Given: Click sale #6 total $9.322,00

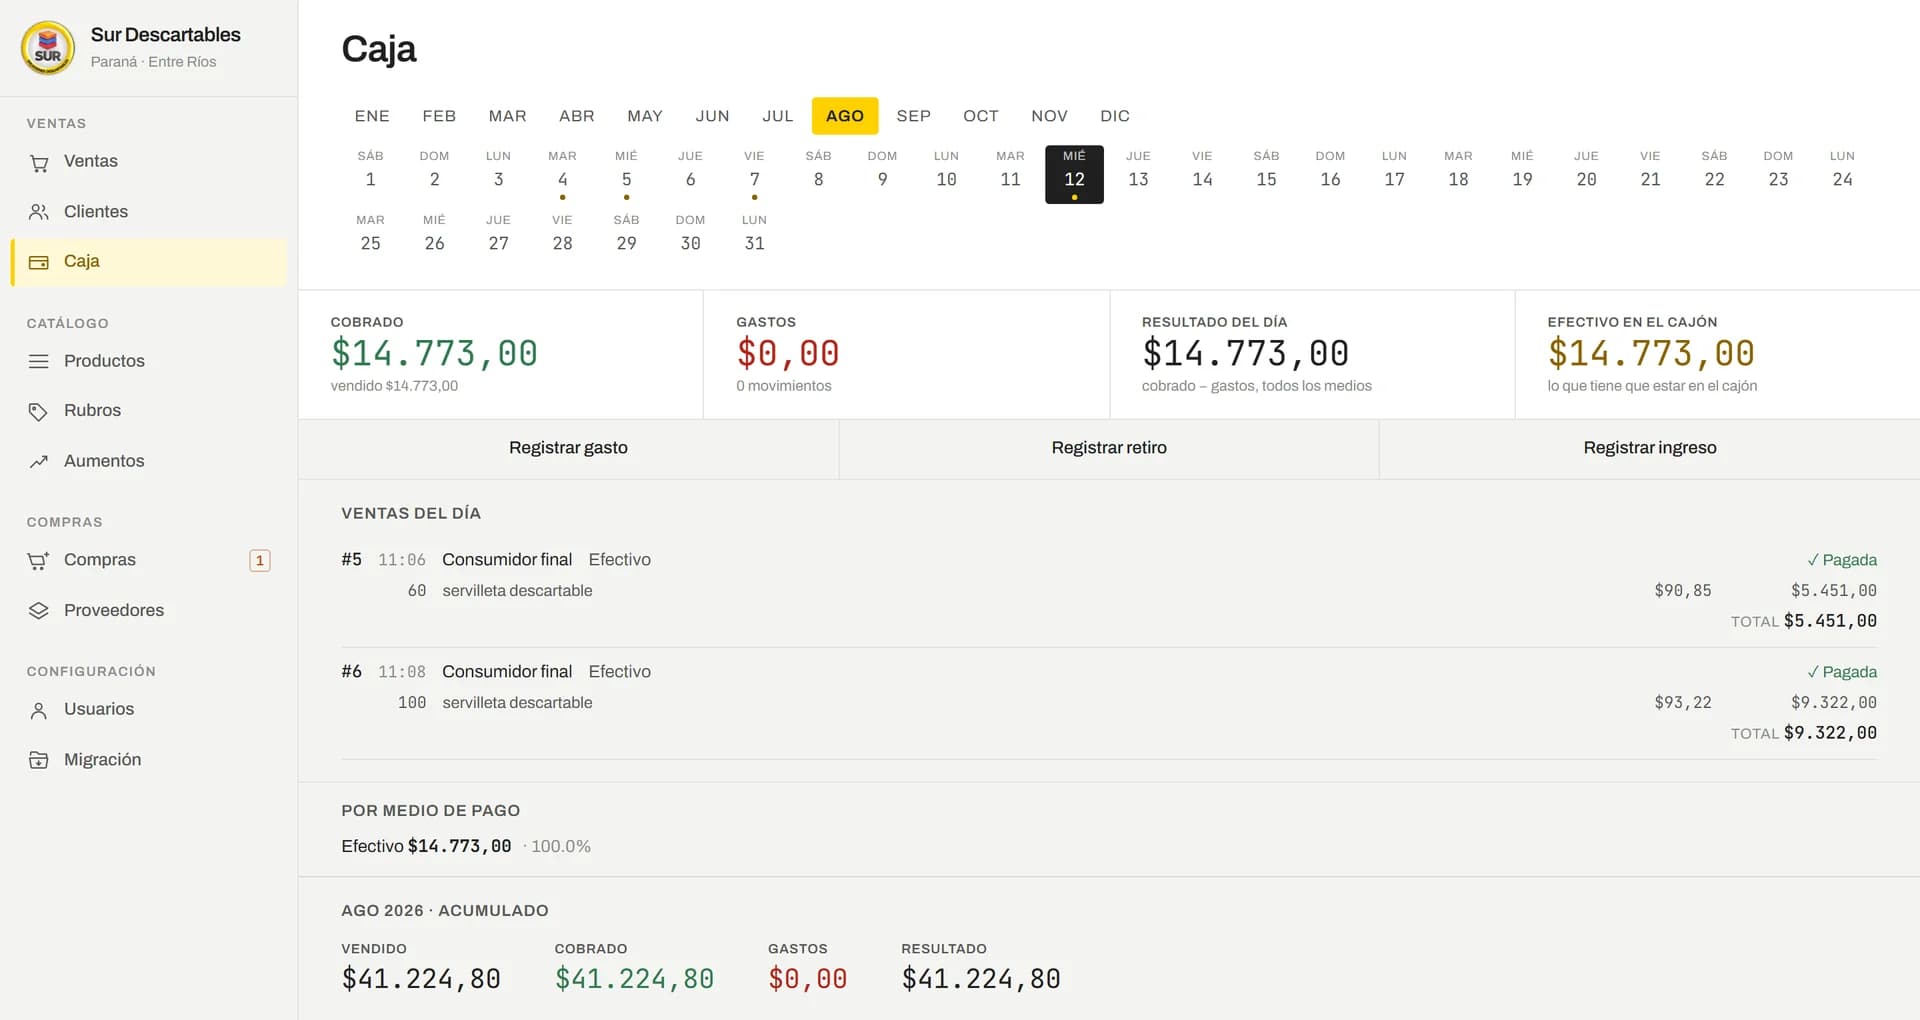Looking at the screenshot, I should (x=1830, y=733).
